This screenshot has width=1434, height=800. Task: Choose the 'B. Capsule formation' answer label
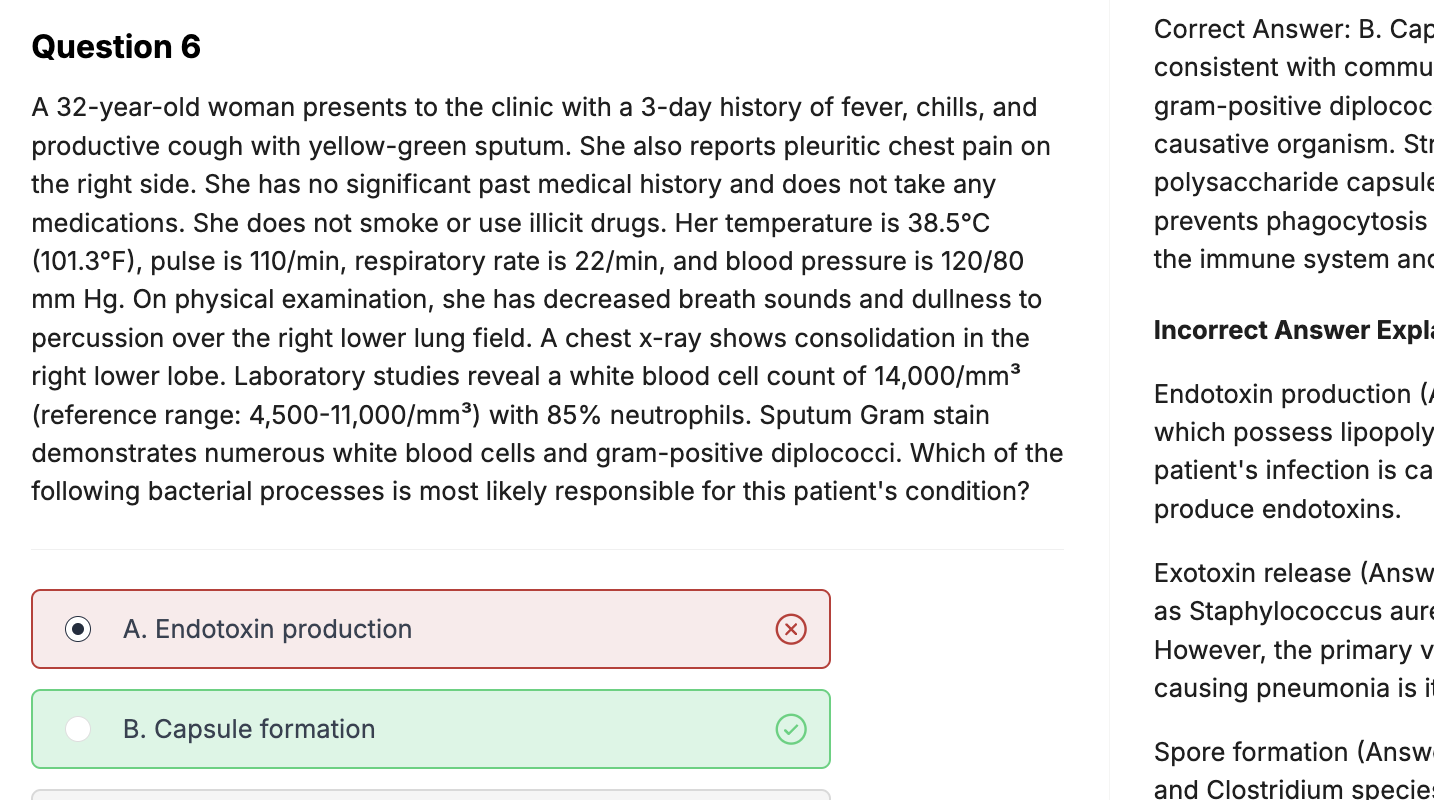pyautogui.click(x=249, y=729)
